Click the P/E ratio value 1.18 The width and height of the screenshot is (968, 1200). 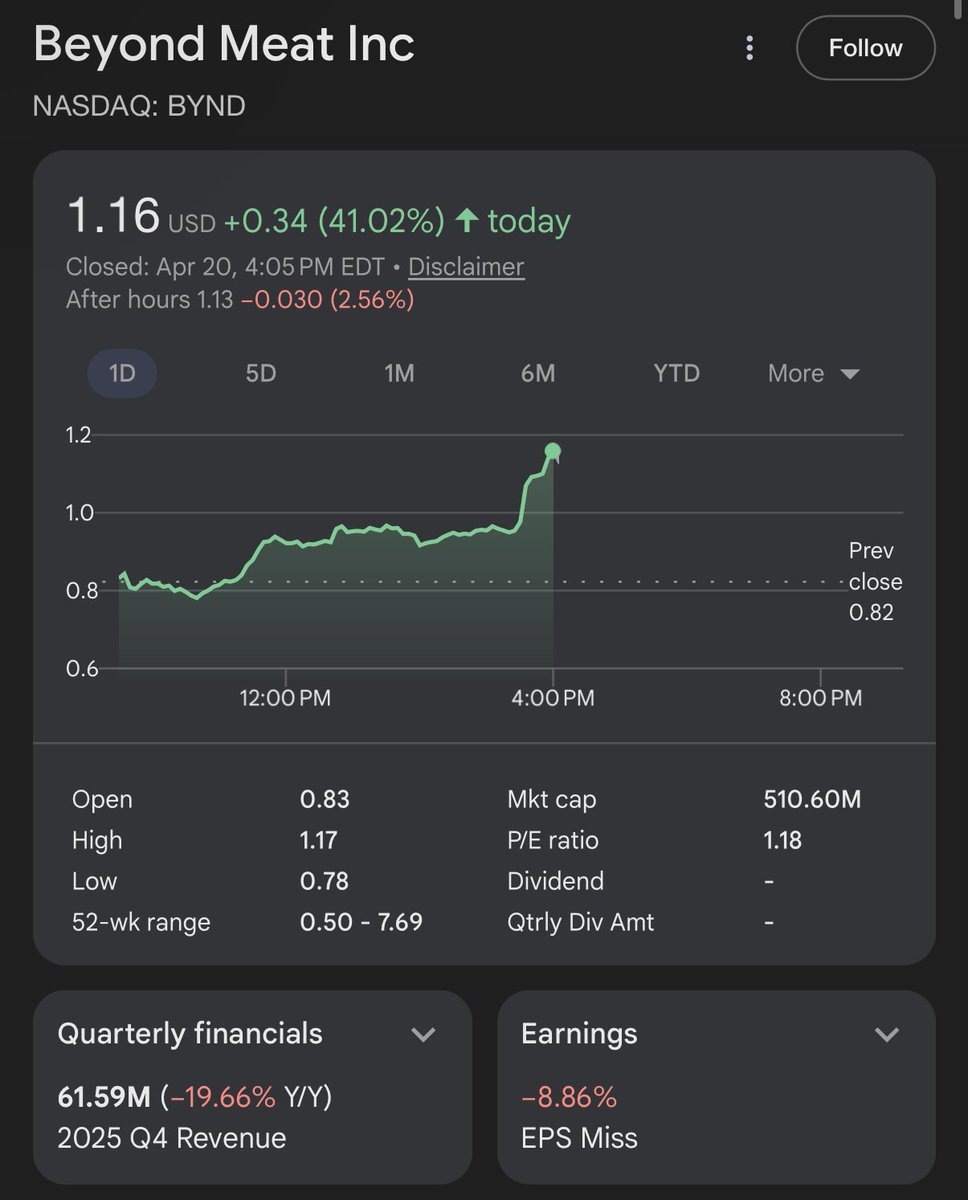click(782, 840)
